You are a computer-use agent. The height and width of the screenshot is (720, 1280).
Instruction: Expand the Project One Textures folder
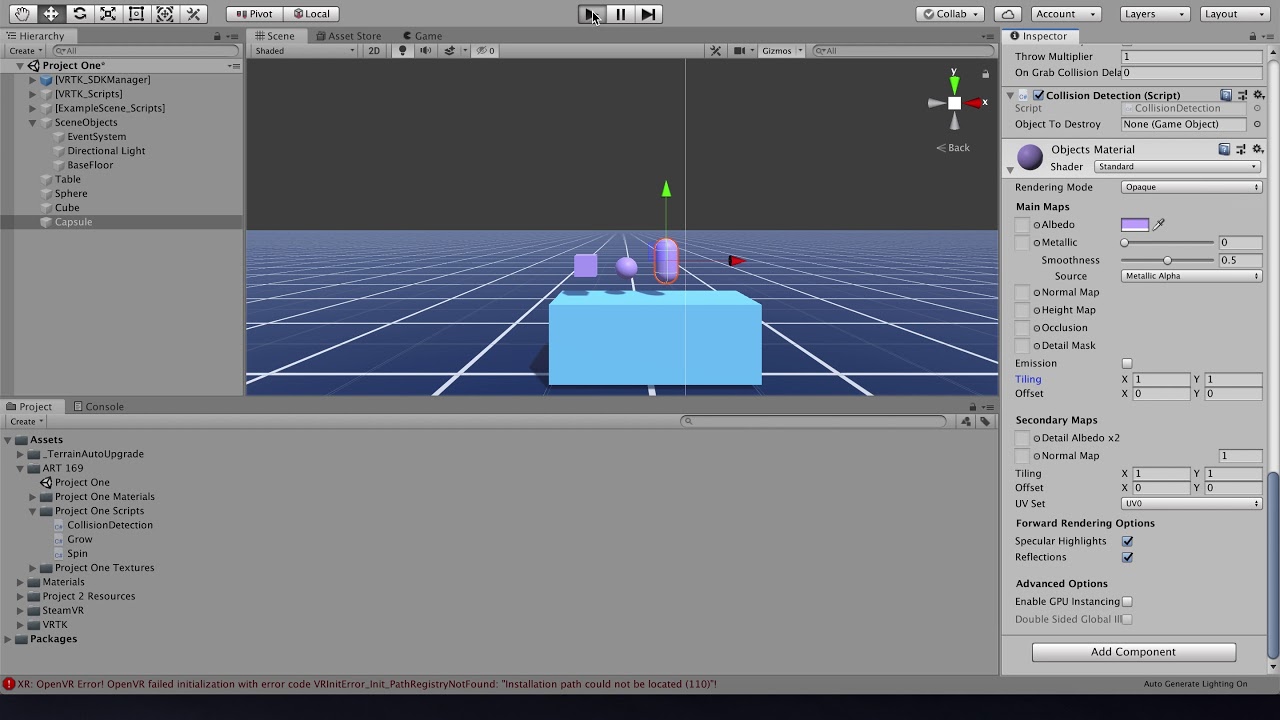click(x=33, y=568)
